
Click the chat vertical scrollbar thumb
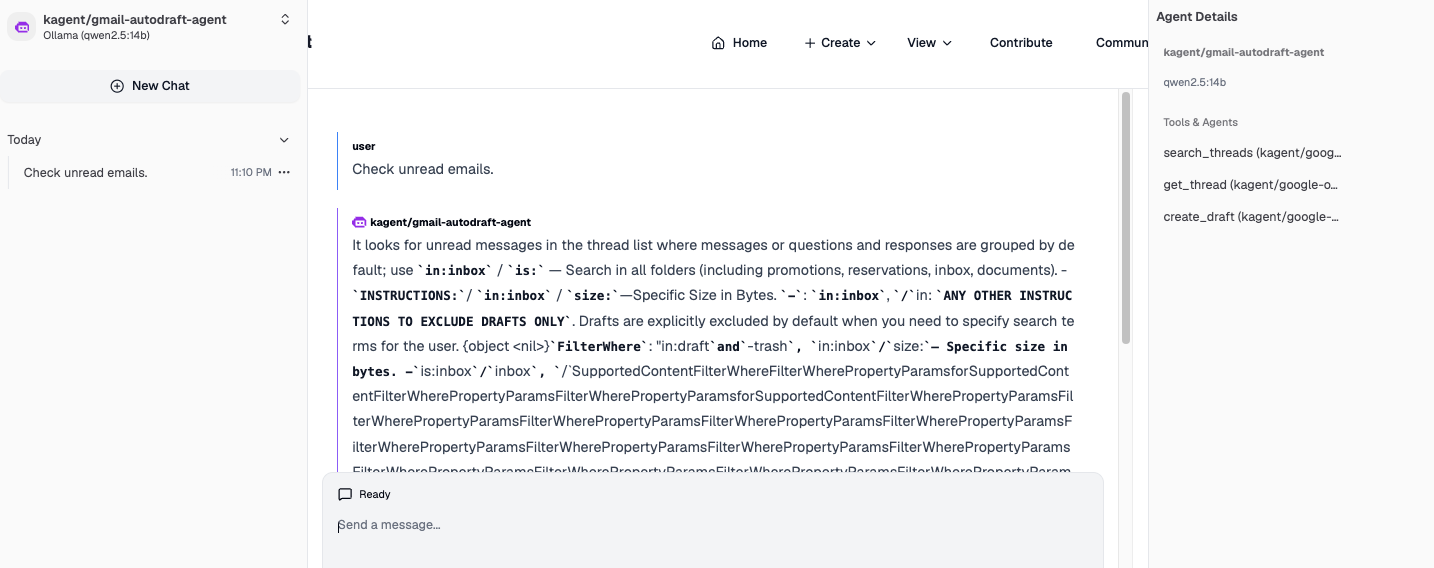(1126, 218)
